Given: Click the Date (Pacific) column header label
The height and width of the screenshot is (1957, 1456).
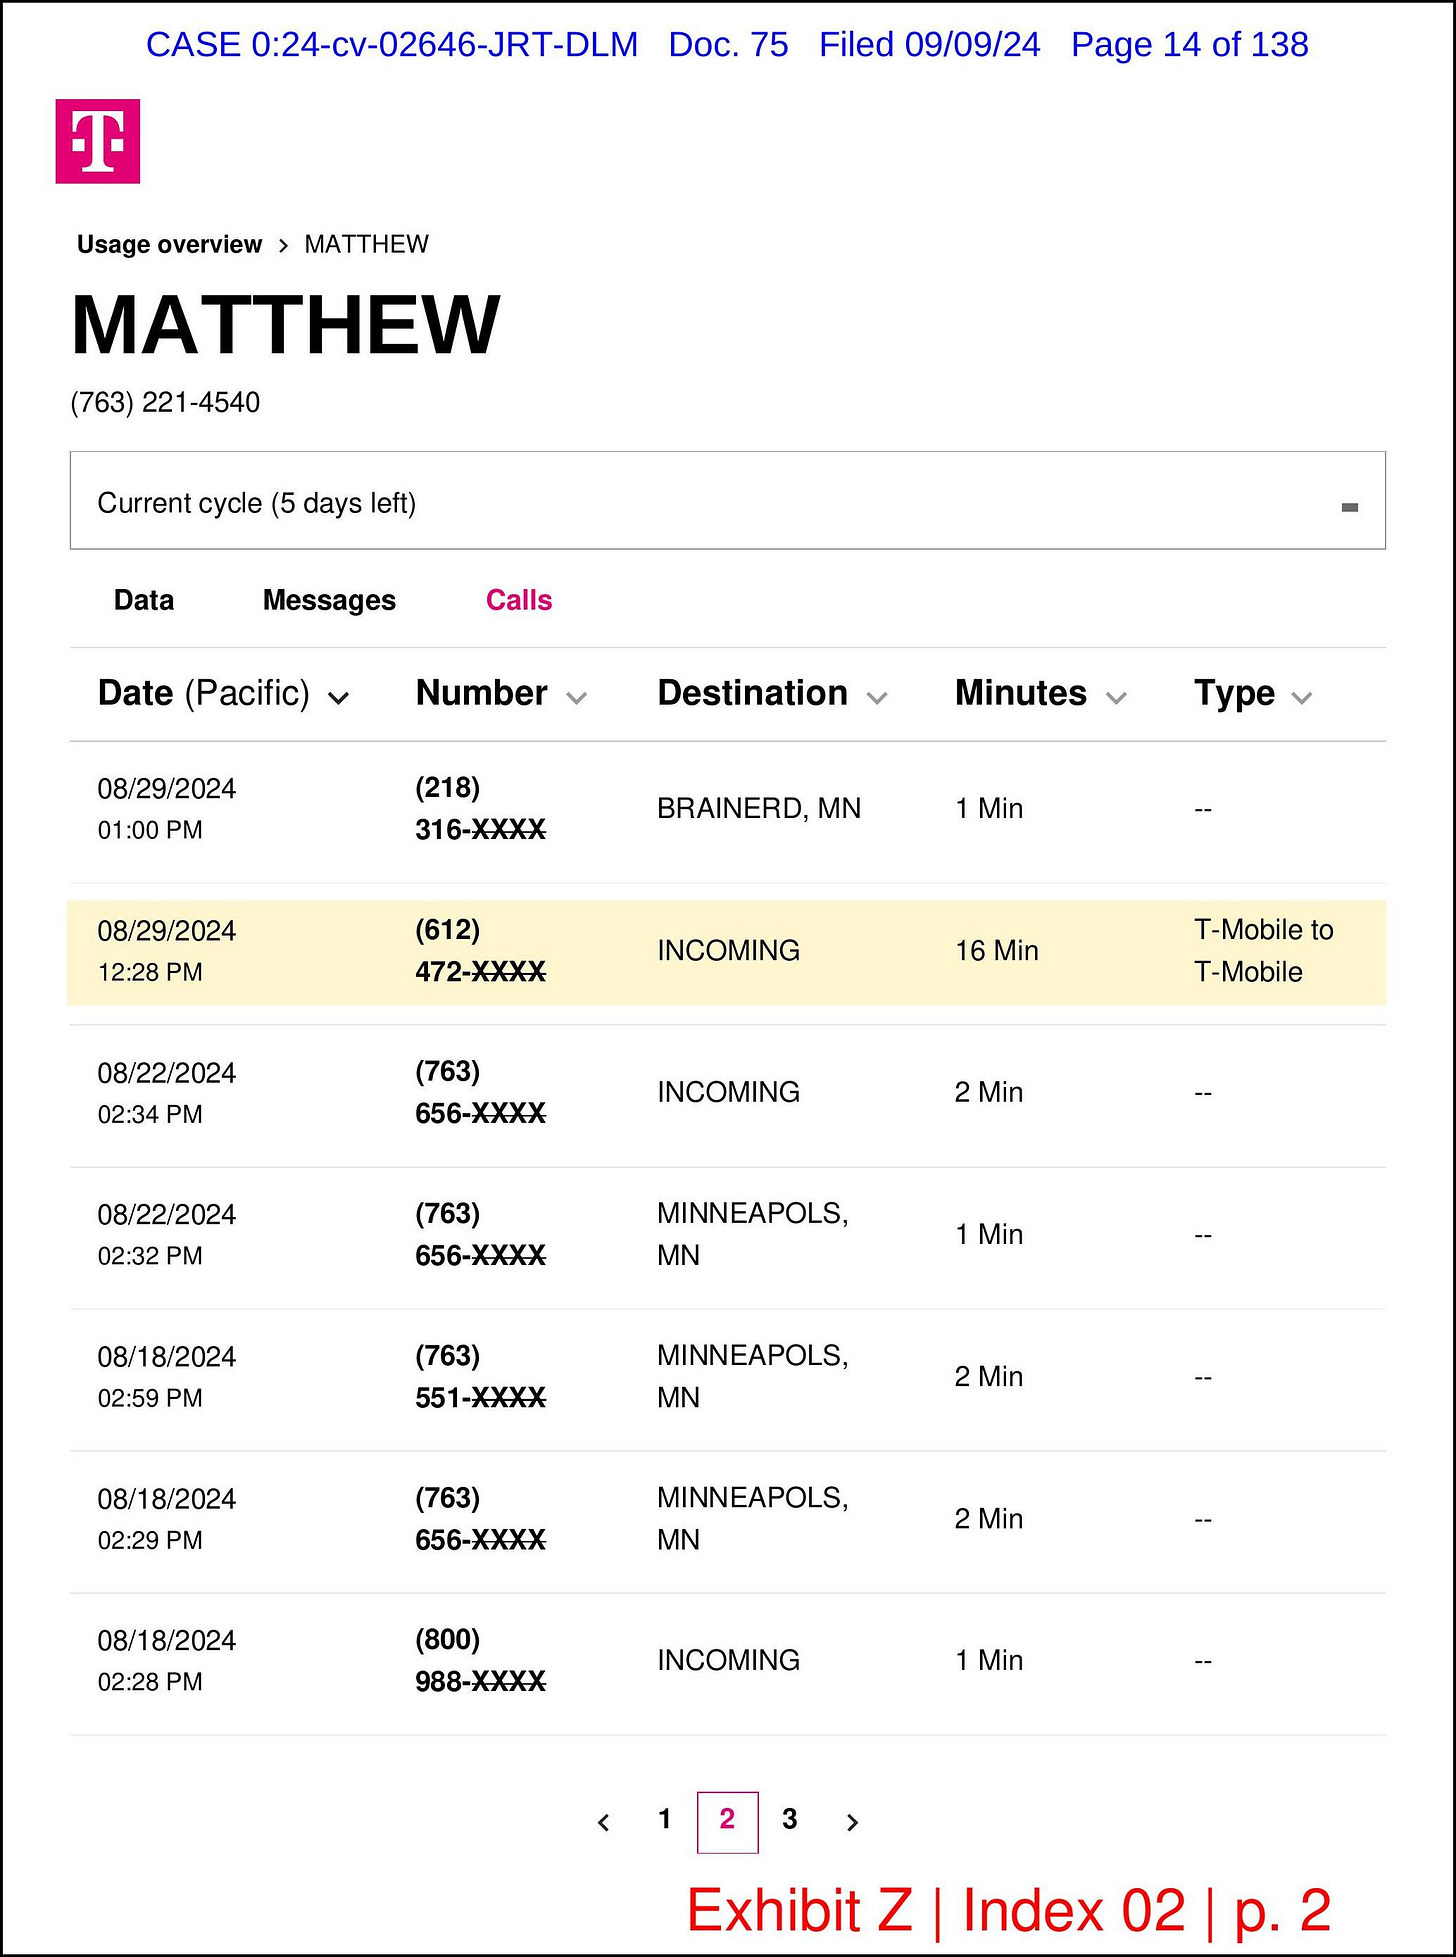Looking at the screenshot, I should 204,694.
